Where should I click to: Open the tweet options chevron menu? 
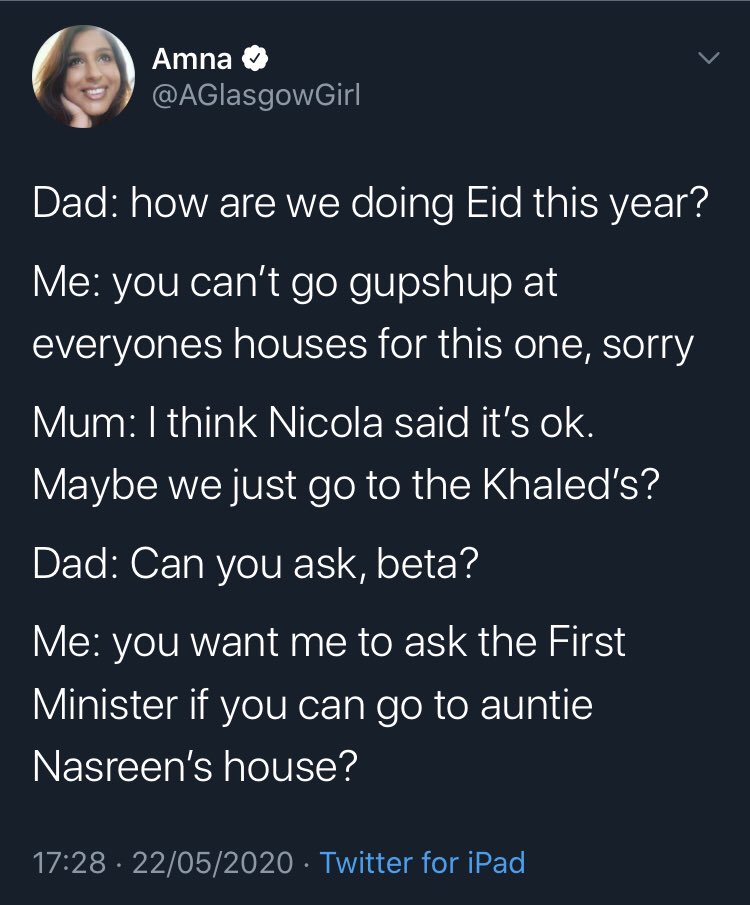[x=707, y=60]
